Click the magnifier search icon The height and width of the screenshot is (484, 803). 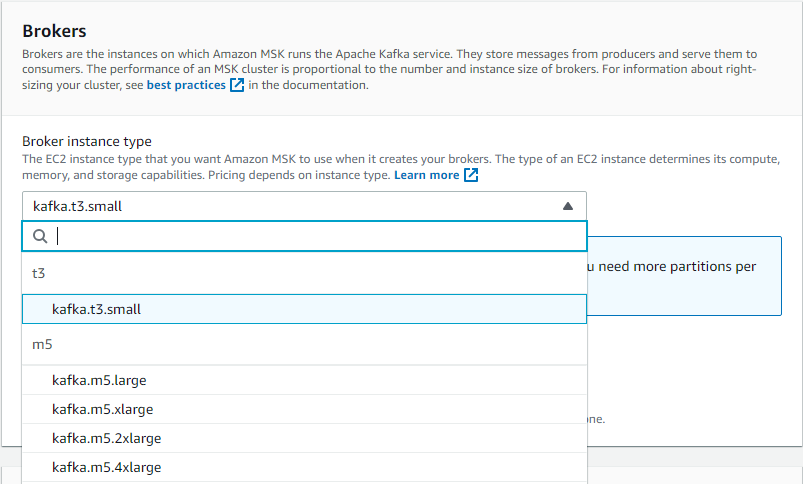pos(40,236)
